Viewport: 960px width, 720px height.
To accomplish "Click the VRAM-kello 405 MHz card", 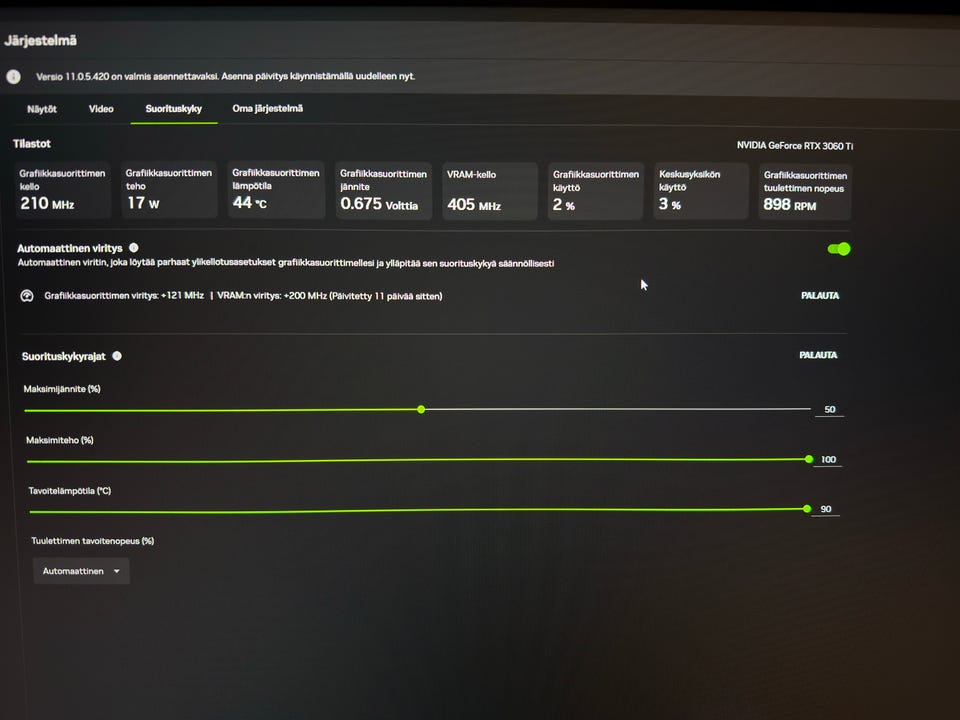I will (490, 191).
